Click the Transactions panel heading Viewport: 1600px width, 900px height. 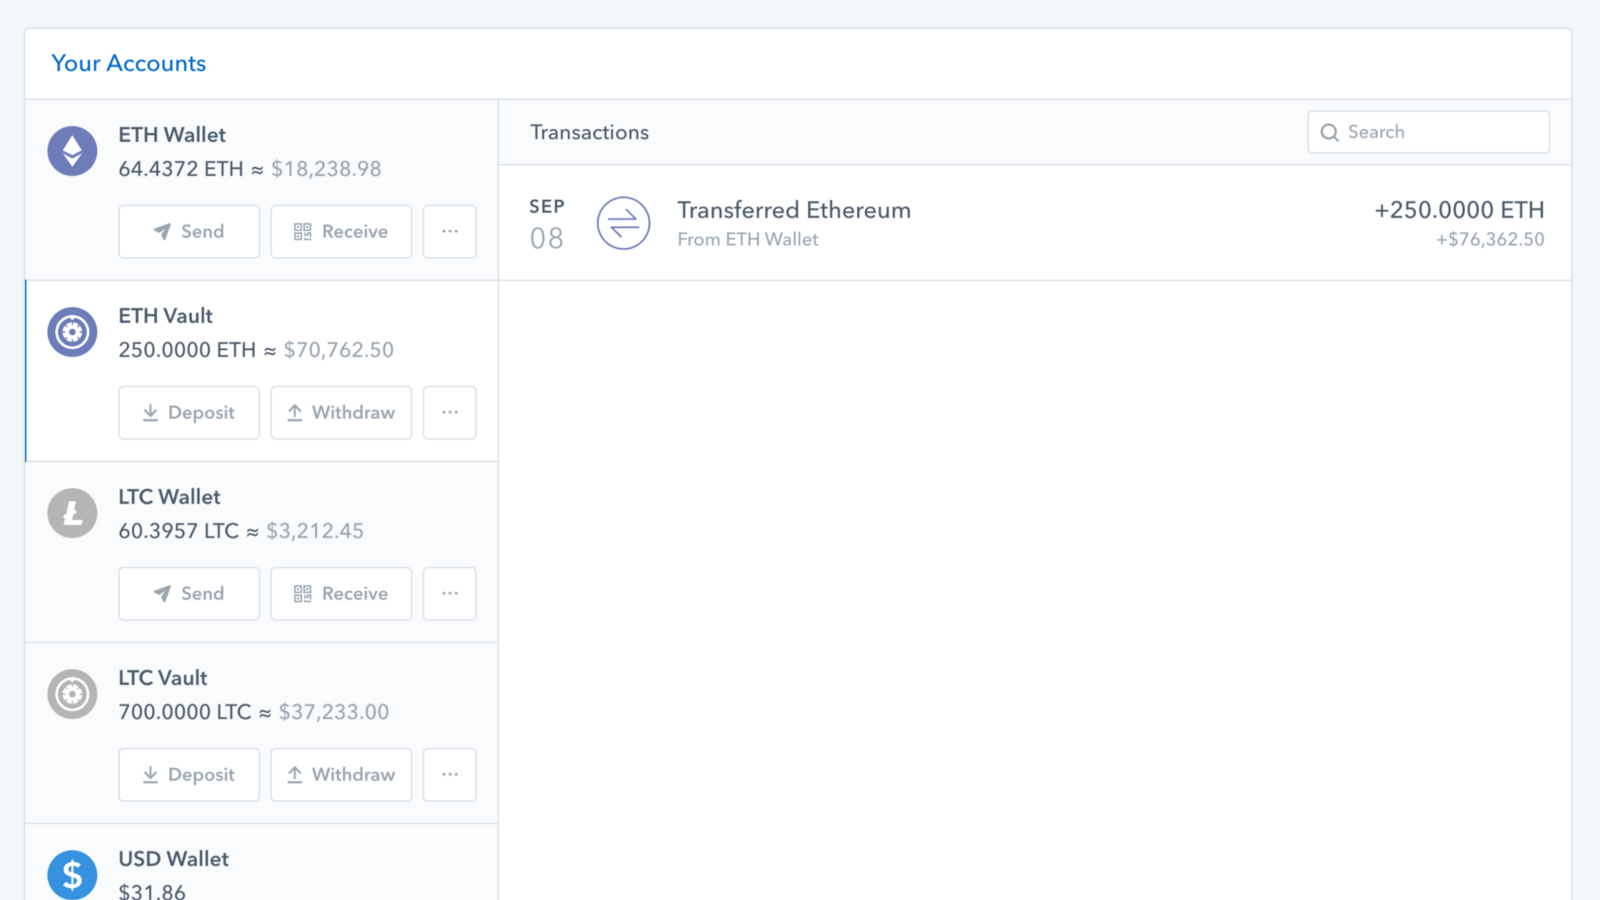tap(589, 132)
